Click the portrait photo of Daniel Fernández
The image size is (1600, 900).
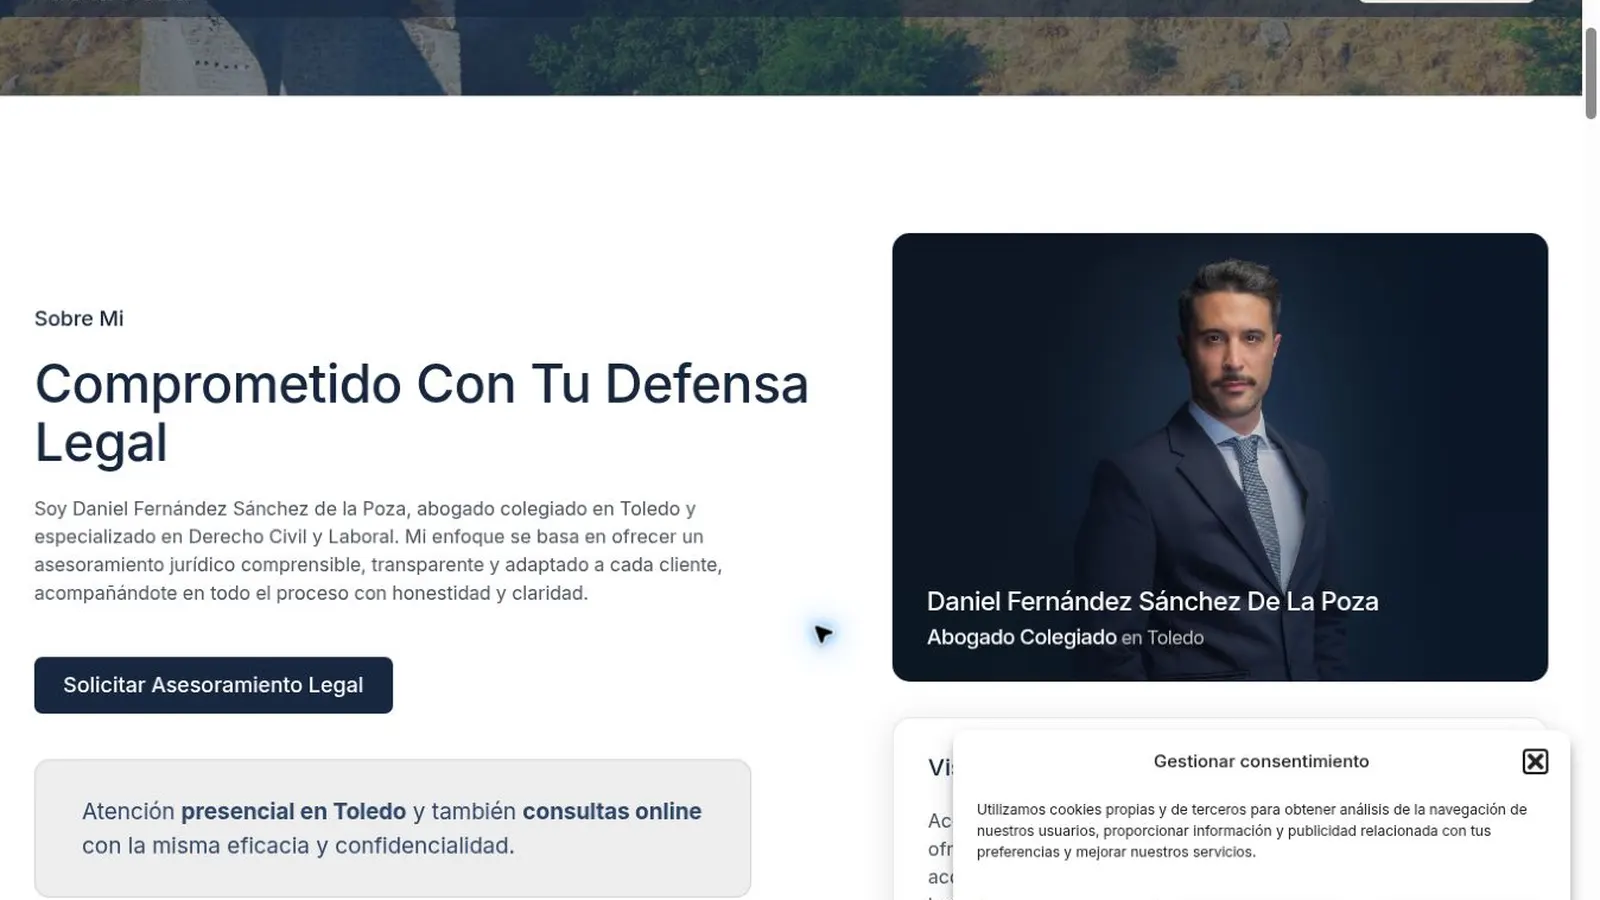click(x=1220, y=457)
